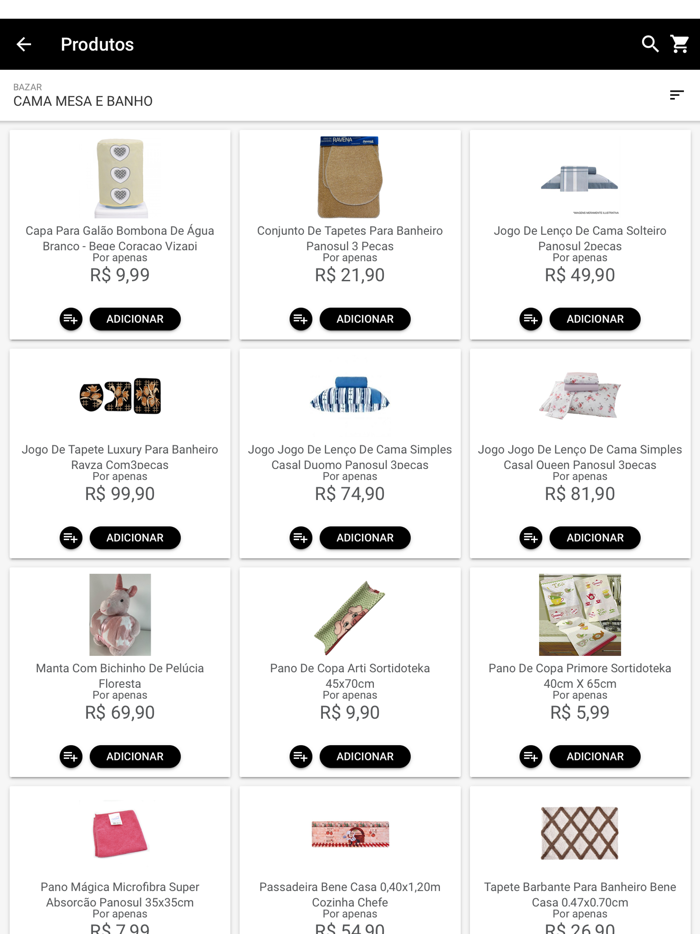Tap add-to-list icon for Manta Com Bichinho
This screenshot has height=934, width=700.
[70, 756]
